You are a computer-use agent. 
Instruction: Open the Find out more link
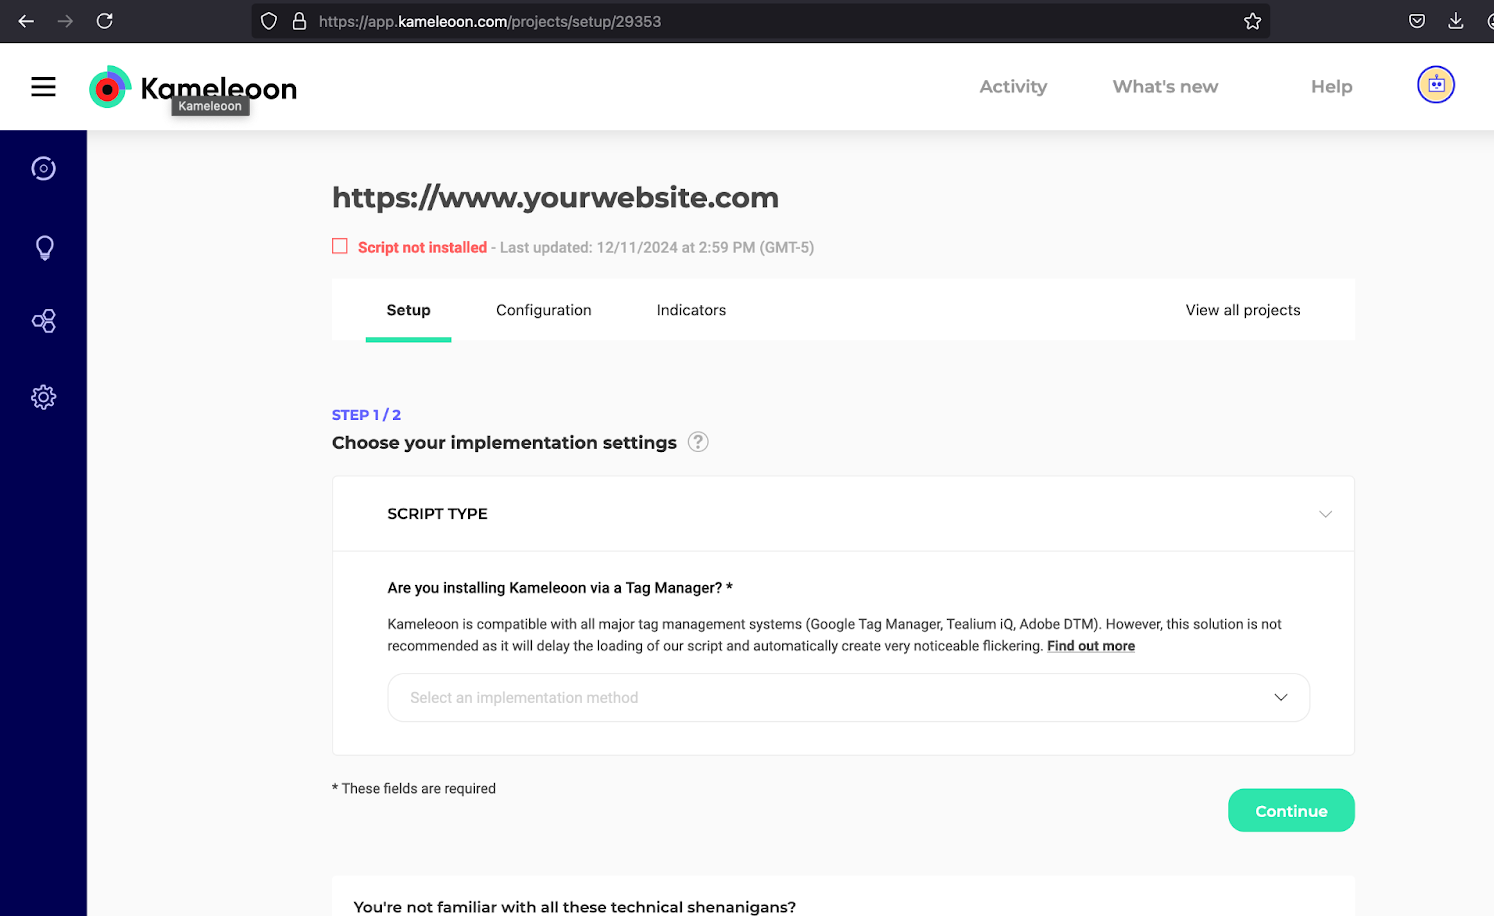pos(1090,646)
